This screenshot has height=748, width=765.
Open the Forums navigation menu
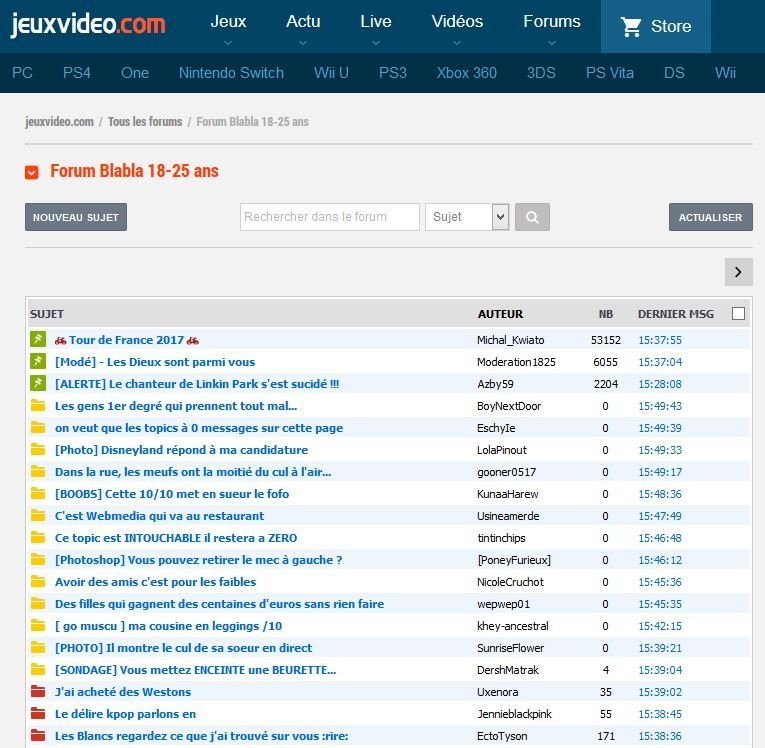[551, 27]
